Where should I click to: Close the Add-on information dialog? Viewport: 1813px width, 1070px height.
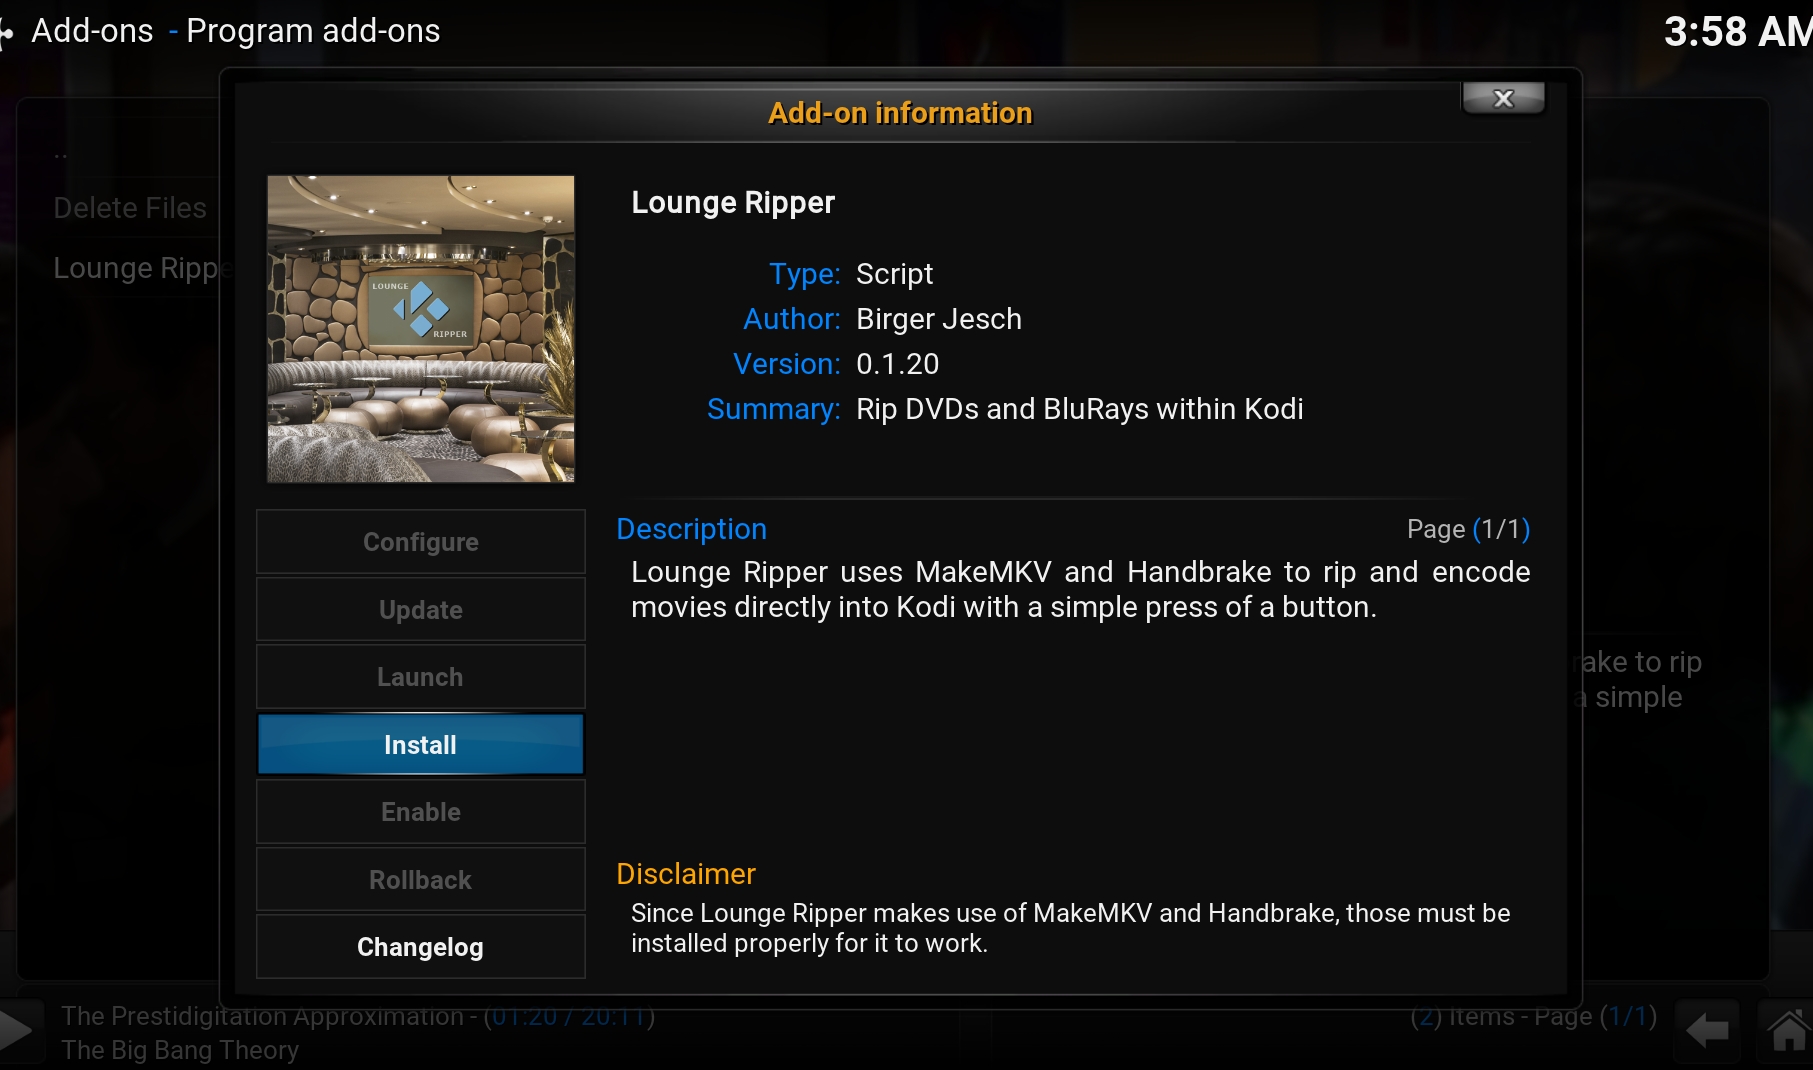pos(1503,99)
